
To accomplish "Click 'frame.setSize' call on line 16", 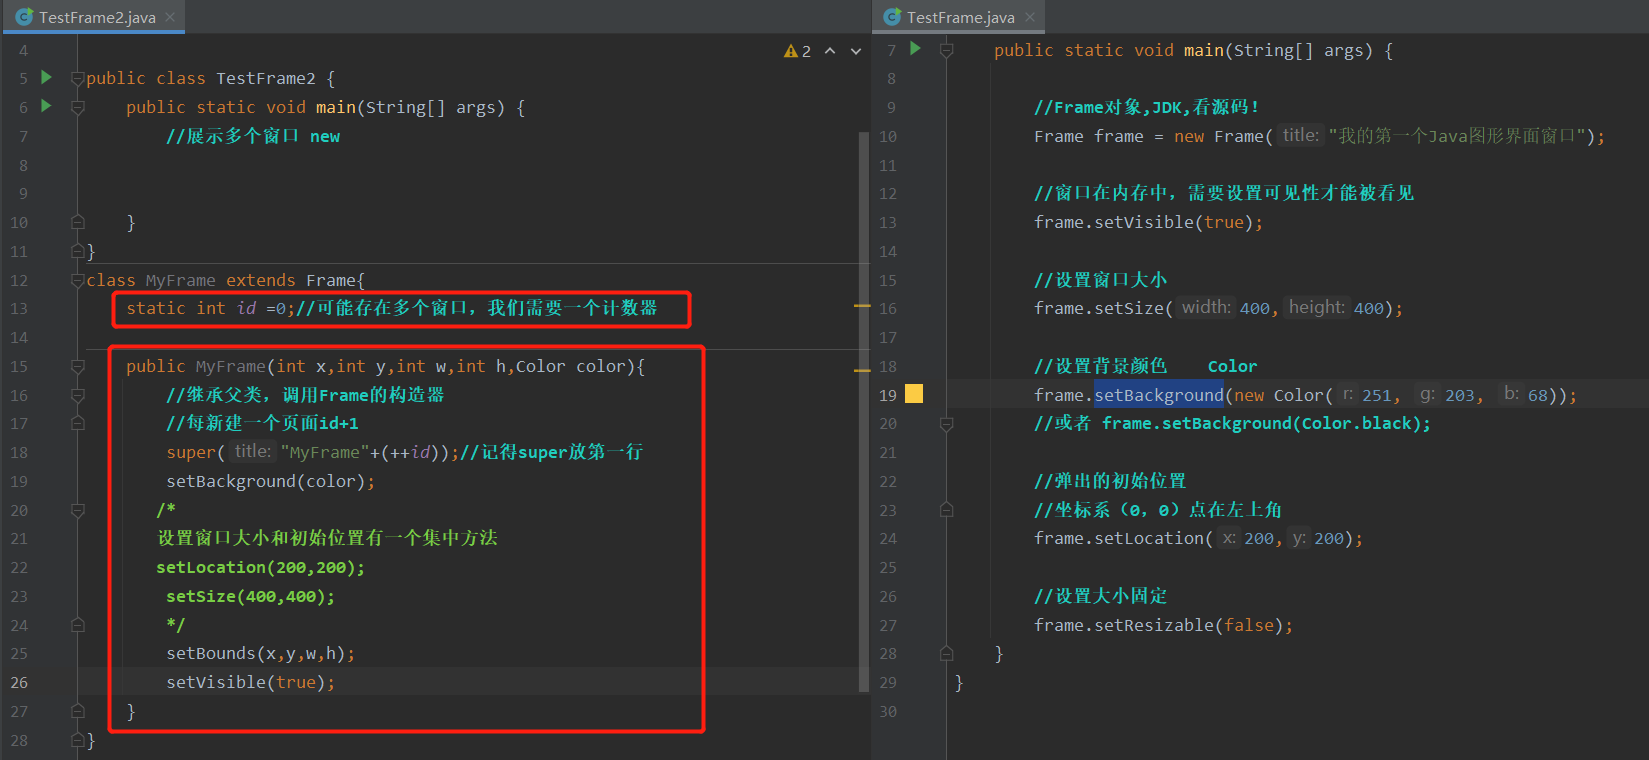I will click(1099, 308).
